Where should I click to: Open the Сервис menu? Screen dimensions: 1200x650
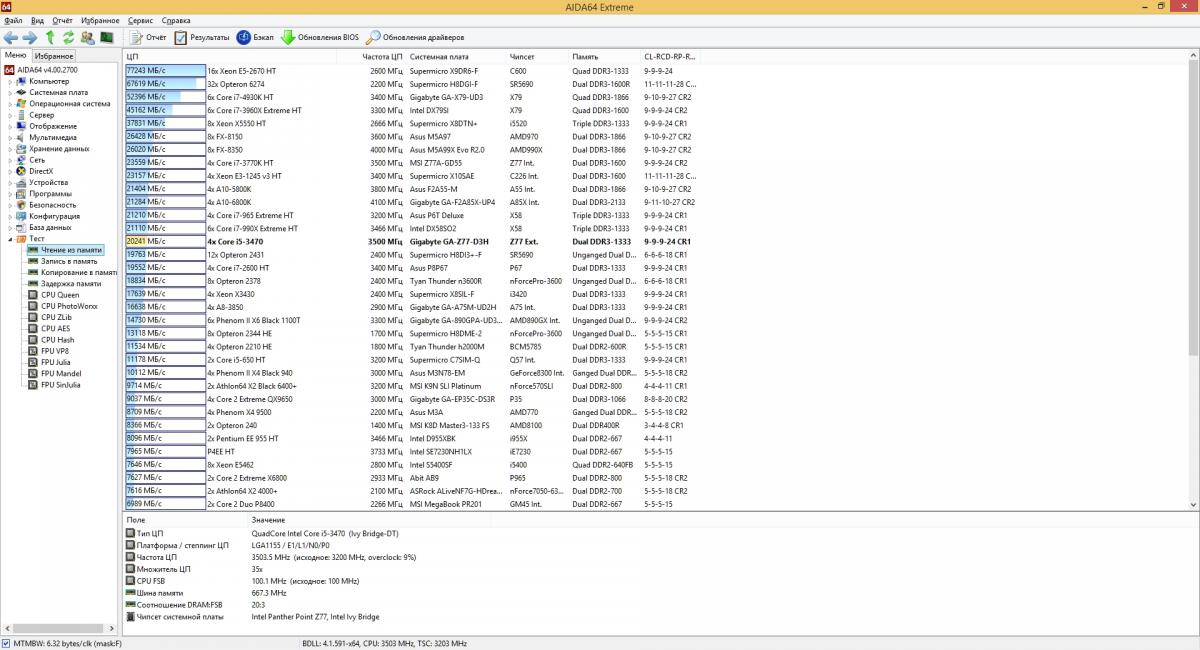pos(141,20)
